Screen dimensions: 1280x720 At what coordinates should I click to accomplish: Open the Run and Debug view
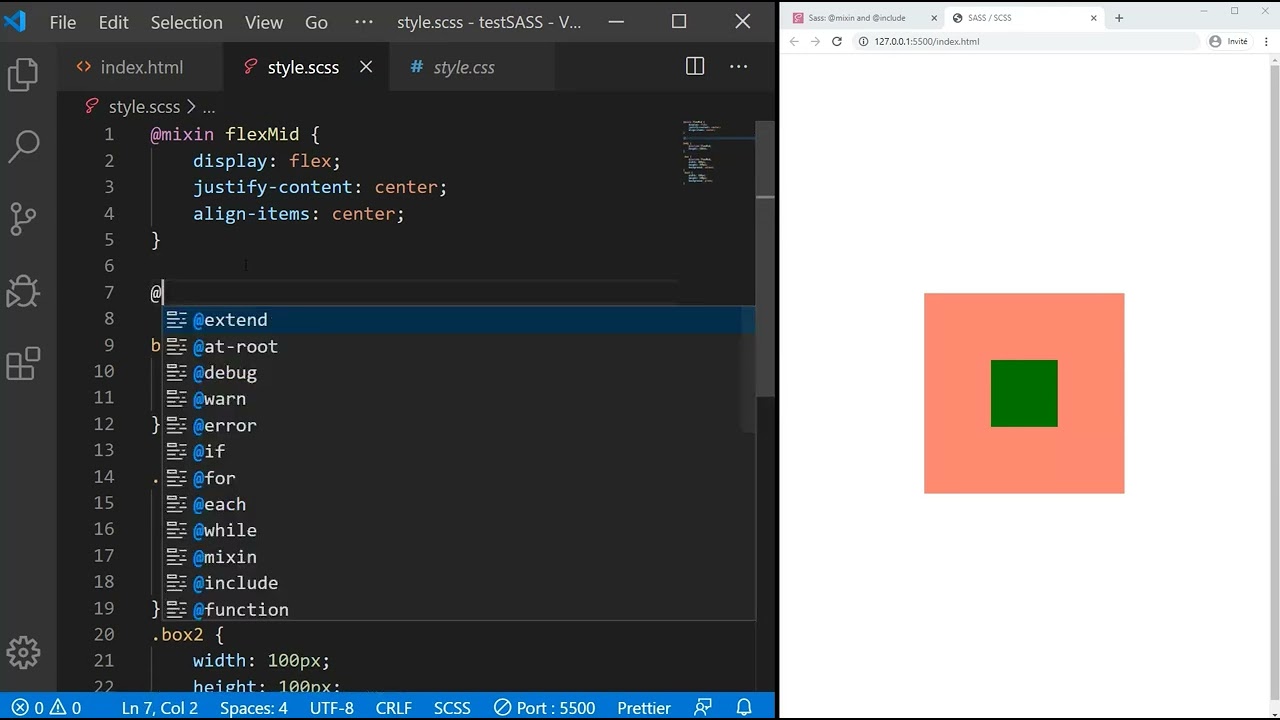[x=23, y=291]
